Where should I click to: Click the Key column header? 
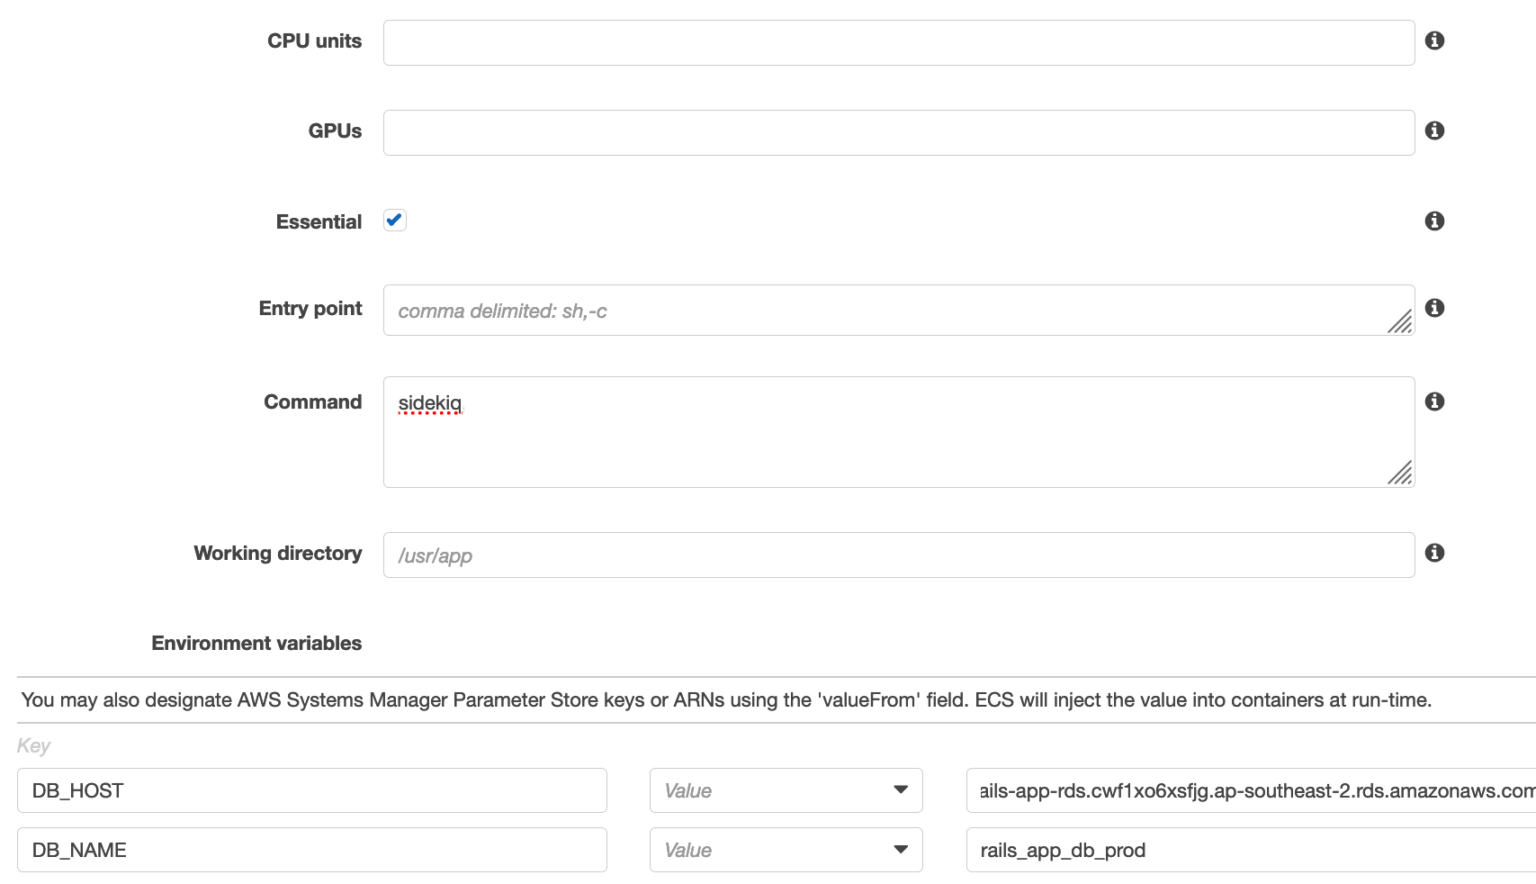32,745
